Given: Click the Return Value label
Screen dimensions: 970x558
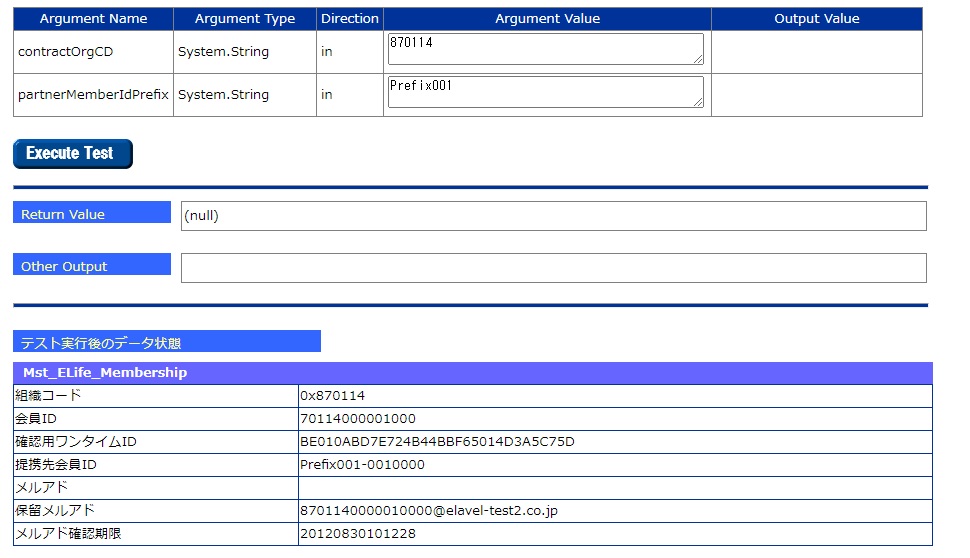Looking at the screenshot, I should 92,212.
